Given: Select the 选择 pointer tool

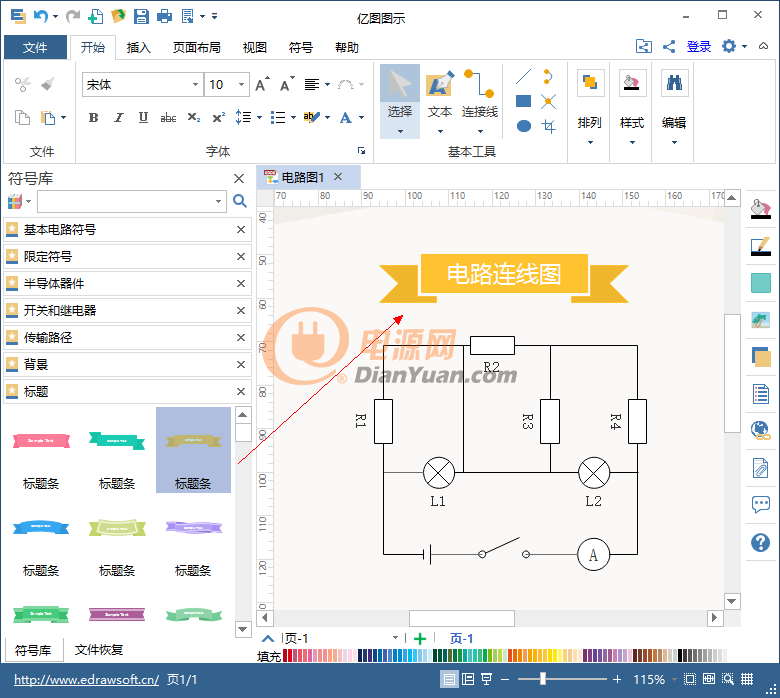Looking at the screenshot, I should coord(400,101).
